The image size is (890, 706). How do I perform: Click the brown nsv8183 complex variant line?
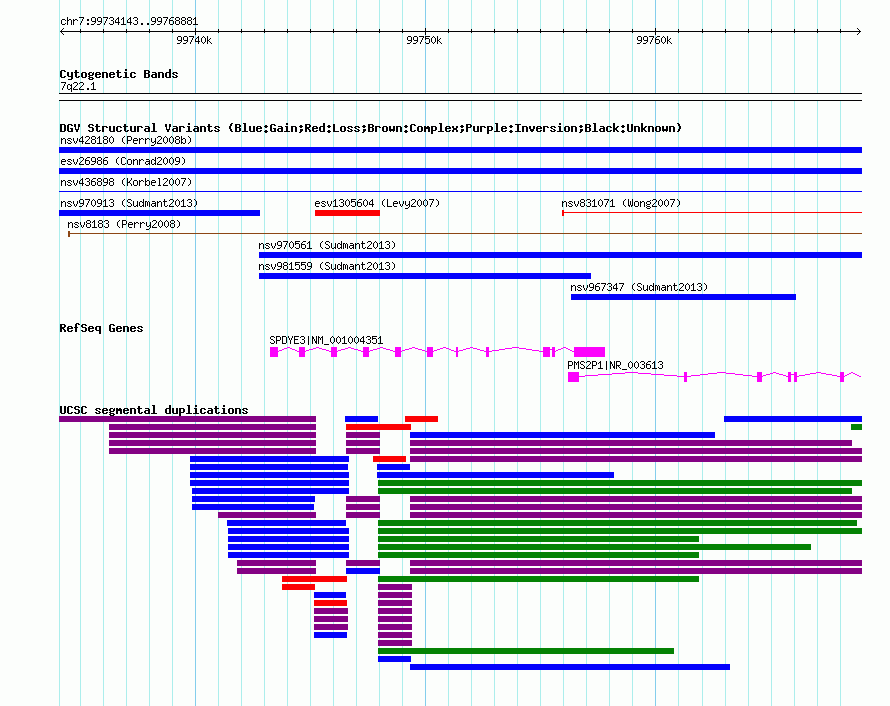[x=465, y=233]
